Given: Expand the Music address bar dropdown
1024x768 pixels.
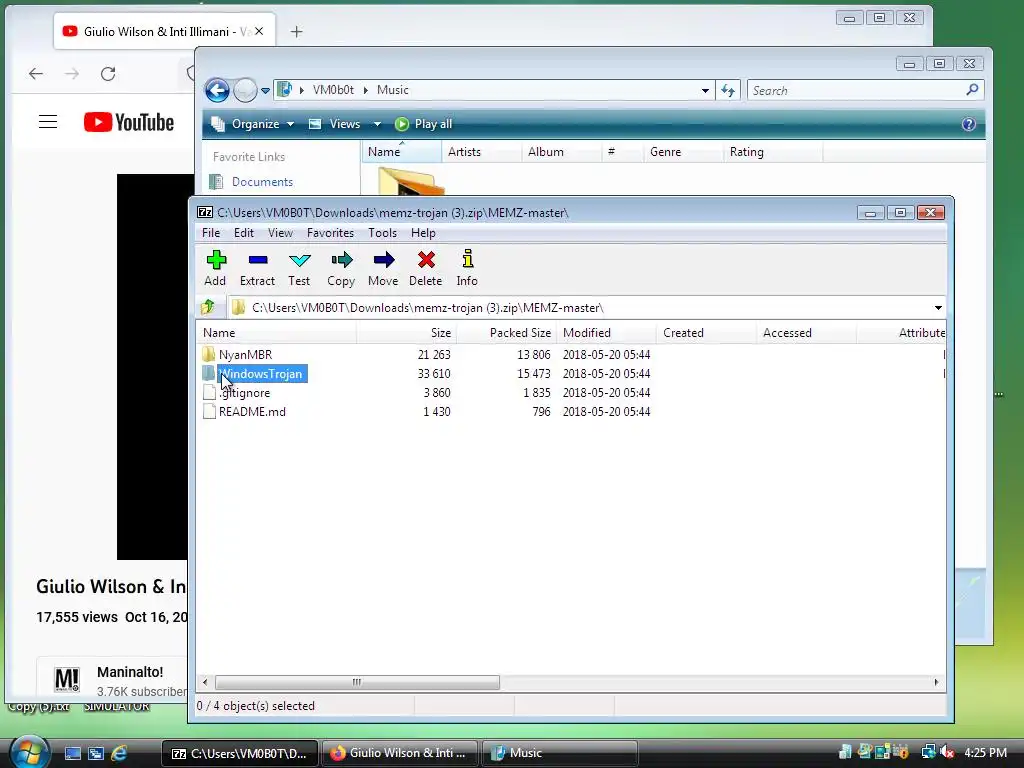Looking at the screenshot, I should (705, 91).
